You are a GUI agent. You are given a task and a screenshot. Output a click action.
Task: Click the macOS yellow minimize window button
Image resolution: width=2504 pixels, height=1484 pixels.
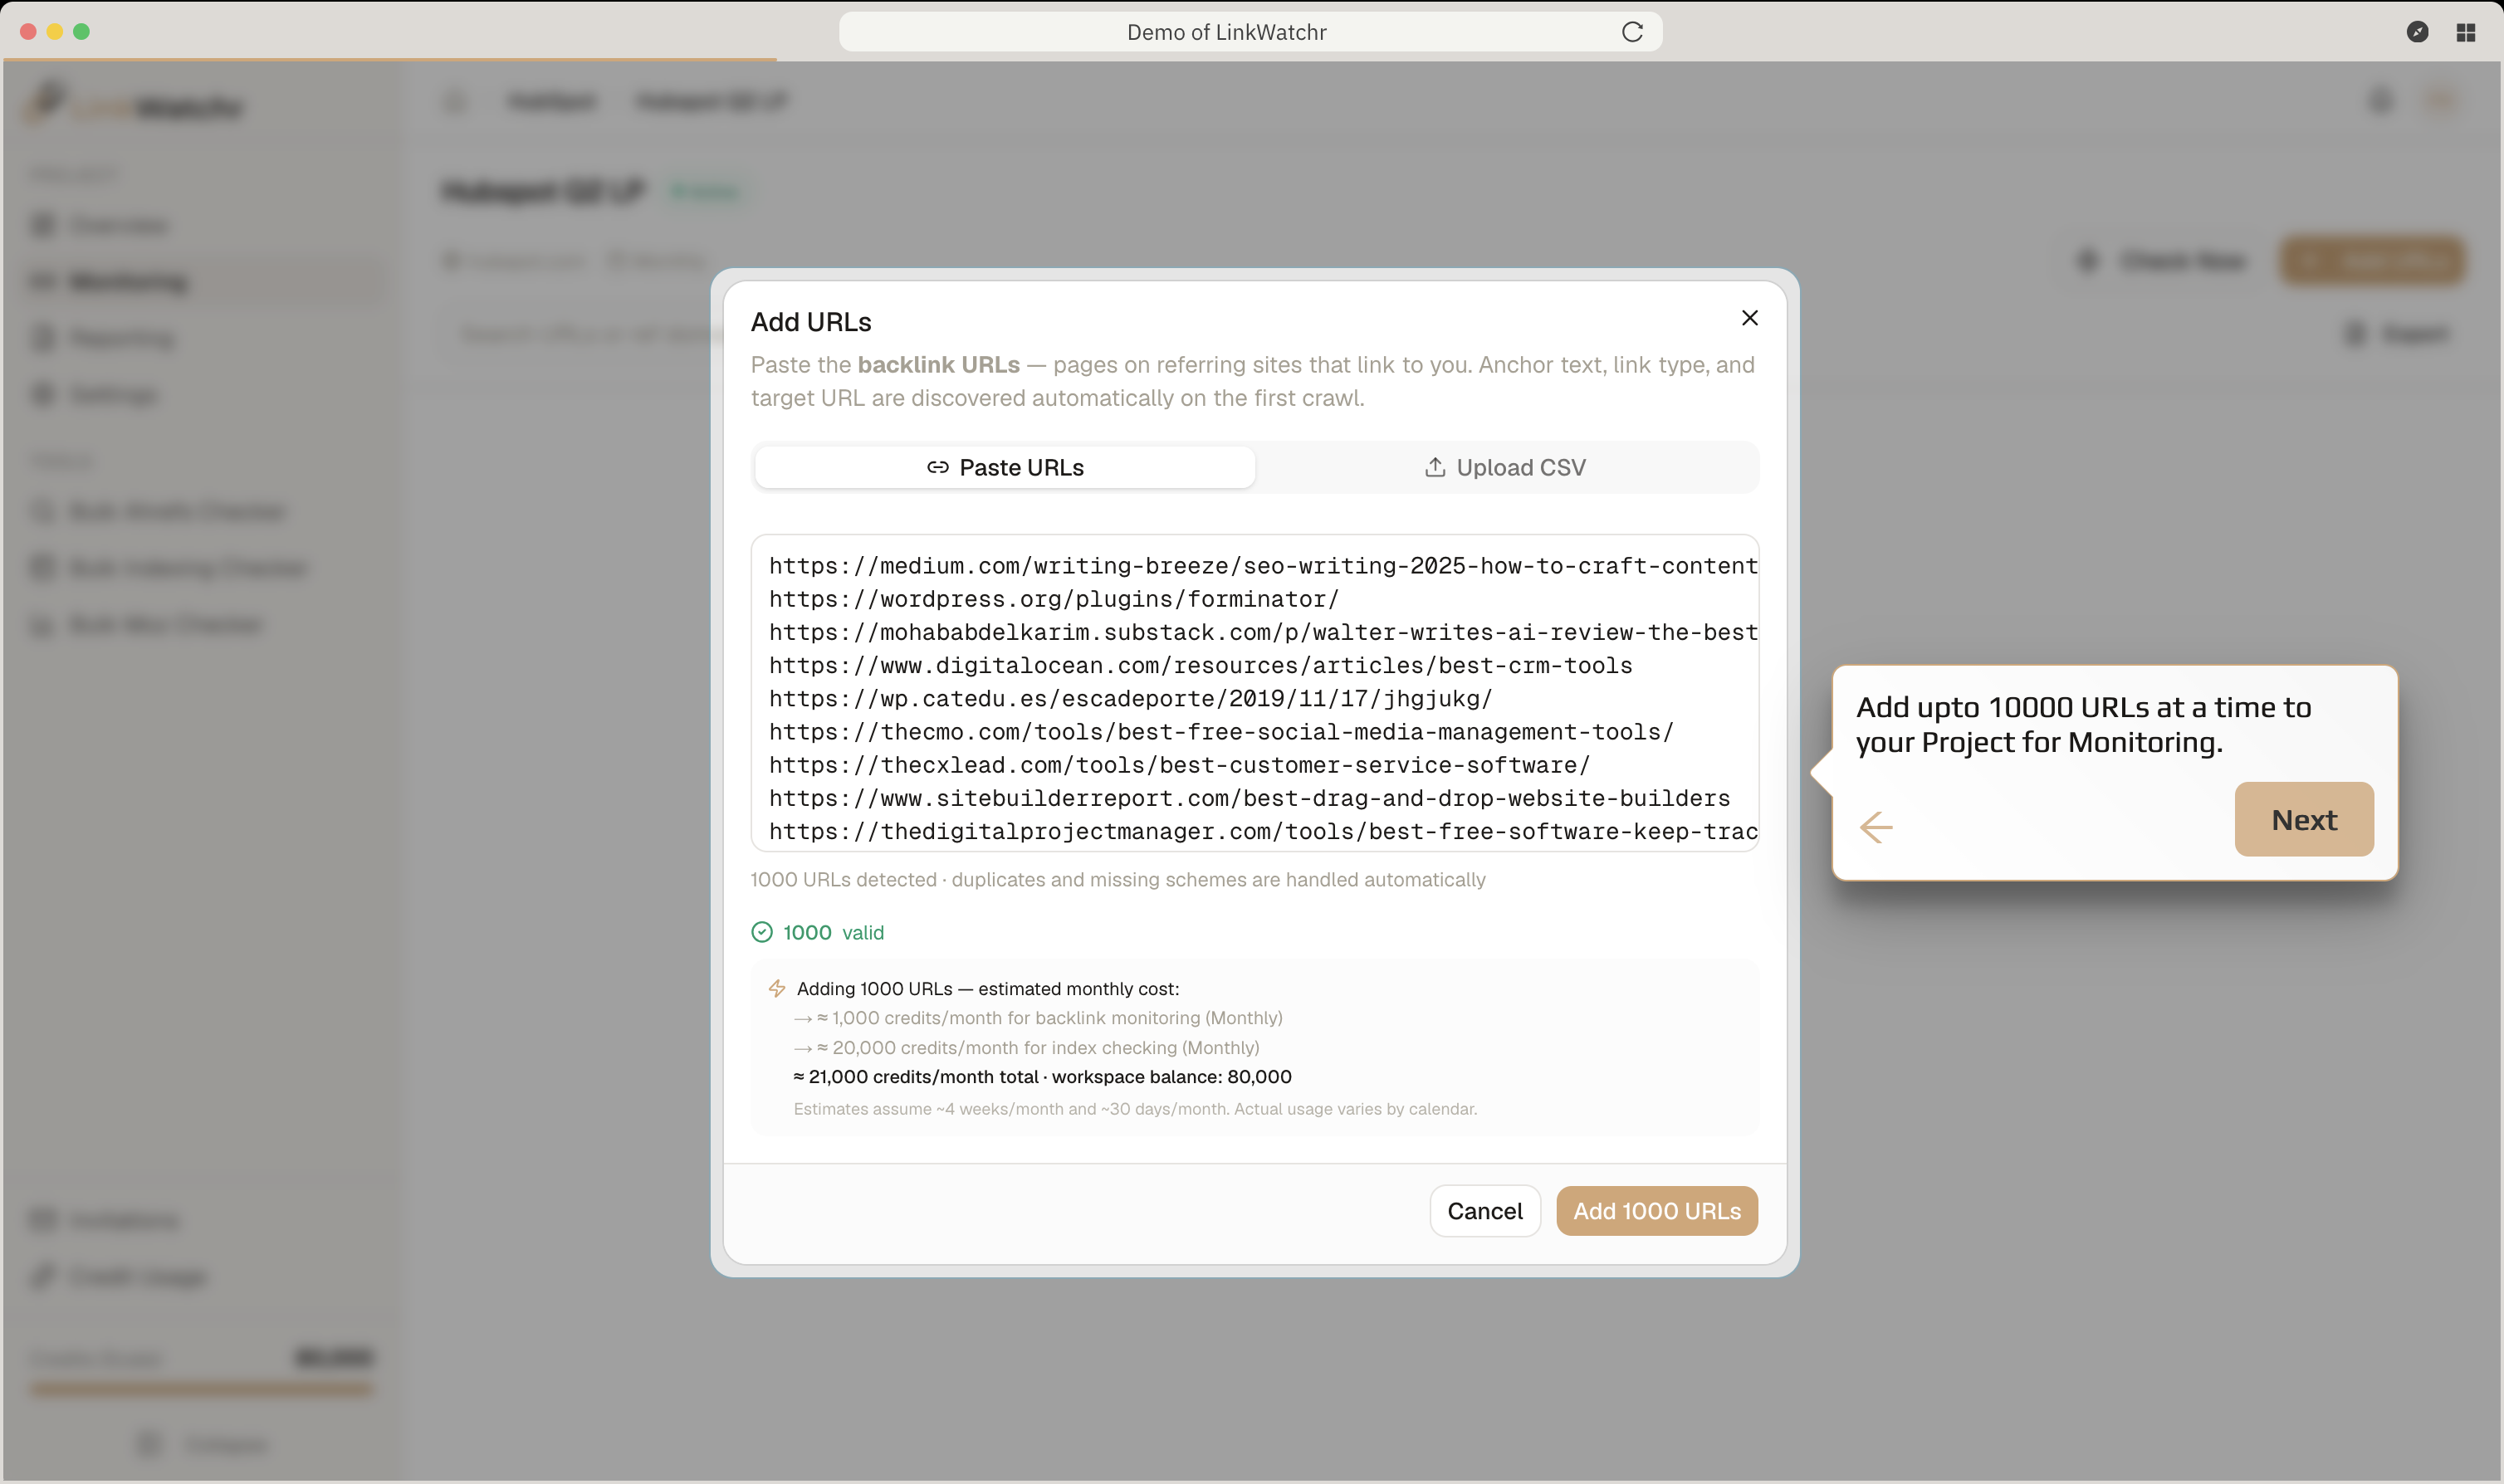55,32
